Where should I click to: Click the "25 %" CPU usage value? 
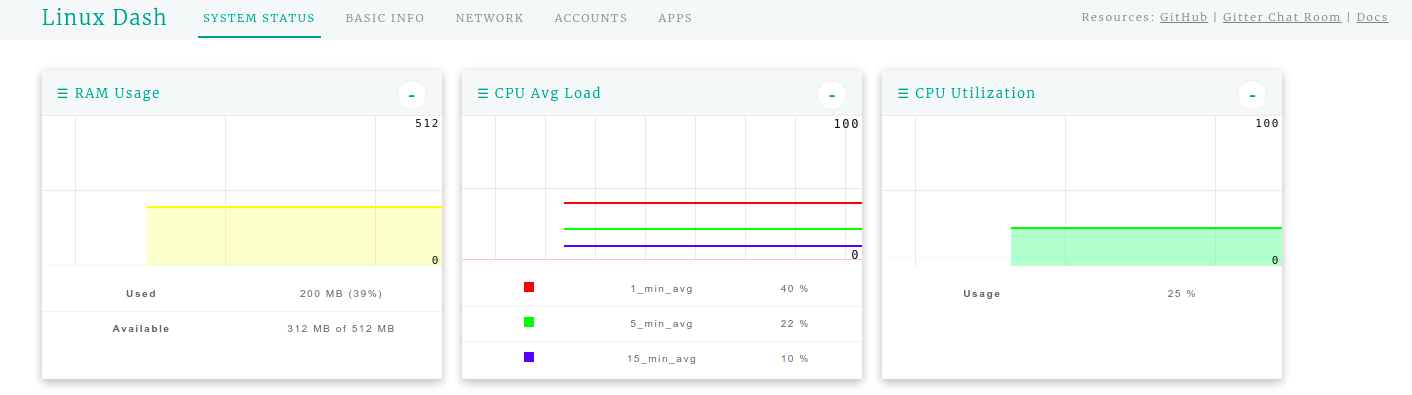[1181, 294]
